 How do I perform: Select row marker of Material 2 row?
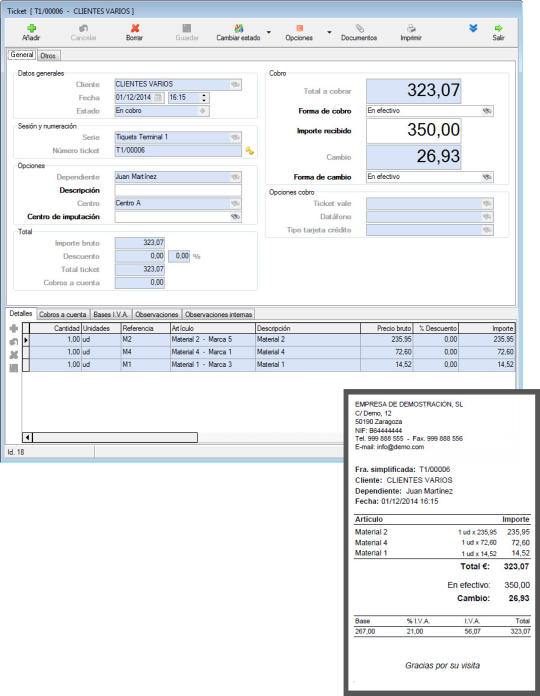pyautogui.click(x=26, y=340)
